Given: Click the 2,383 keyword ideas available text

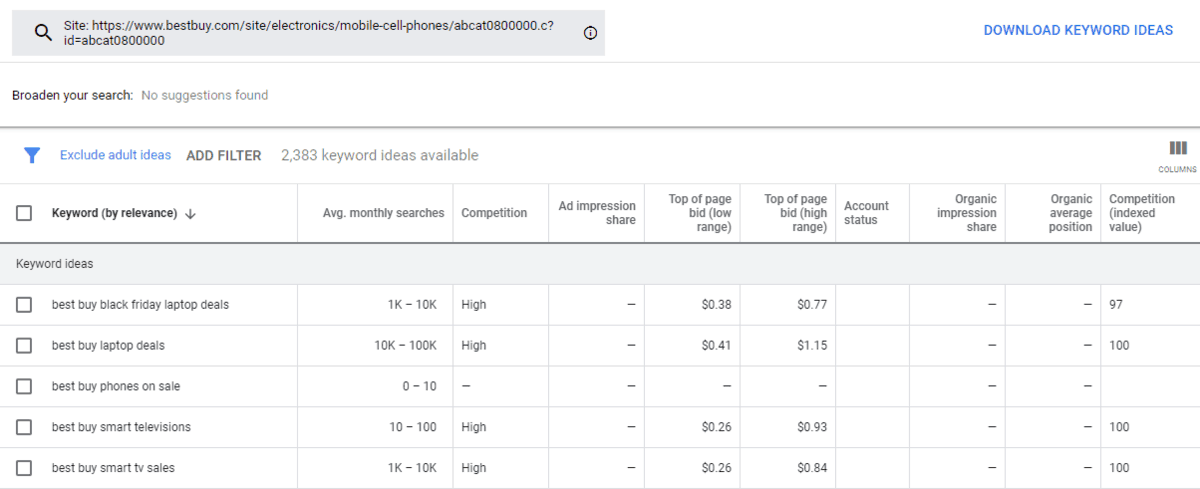Looking at the screenshot, I should click(380, 155).
